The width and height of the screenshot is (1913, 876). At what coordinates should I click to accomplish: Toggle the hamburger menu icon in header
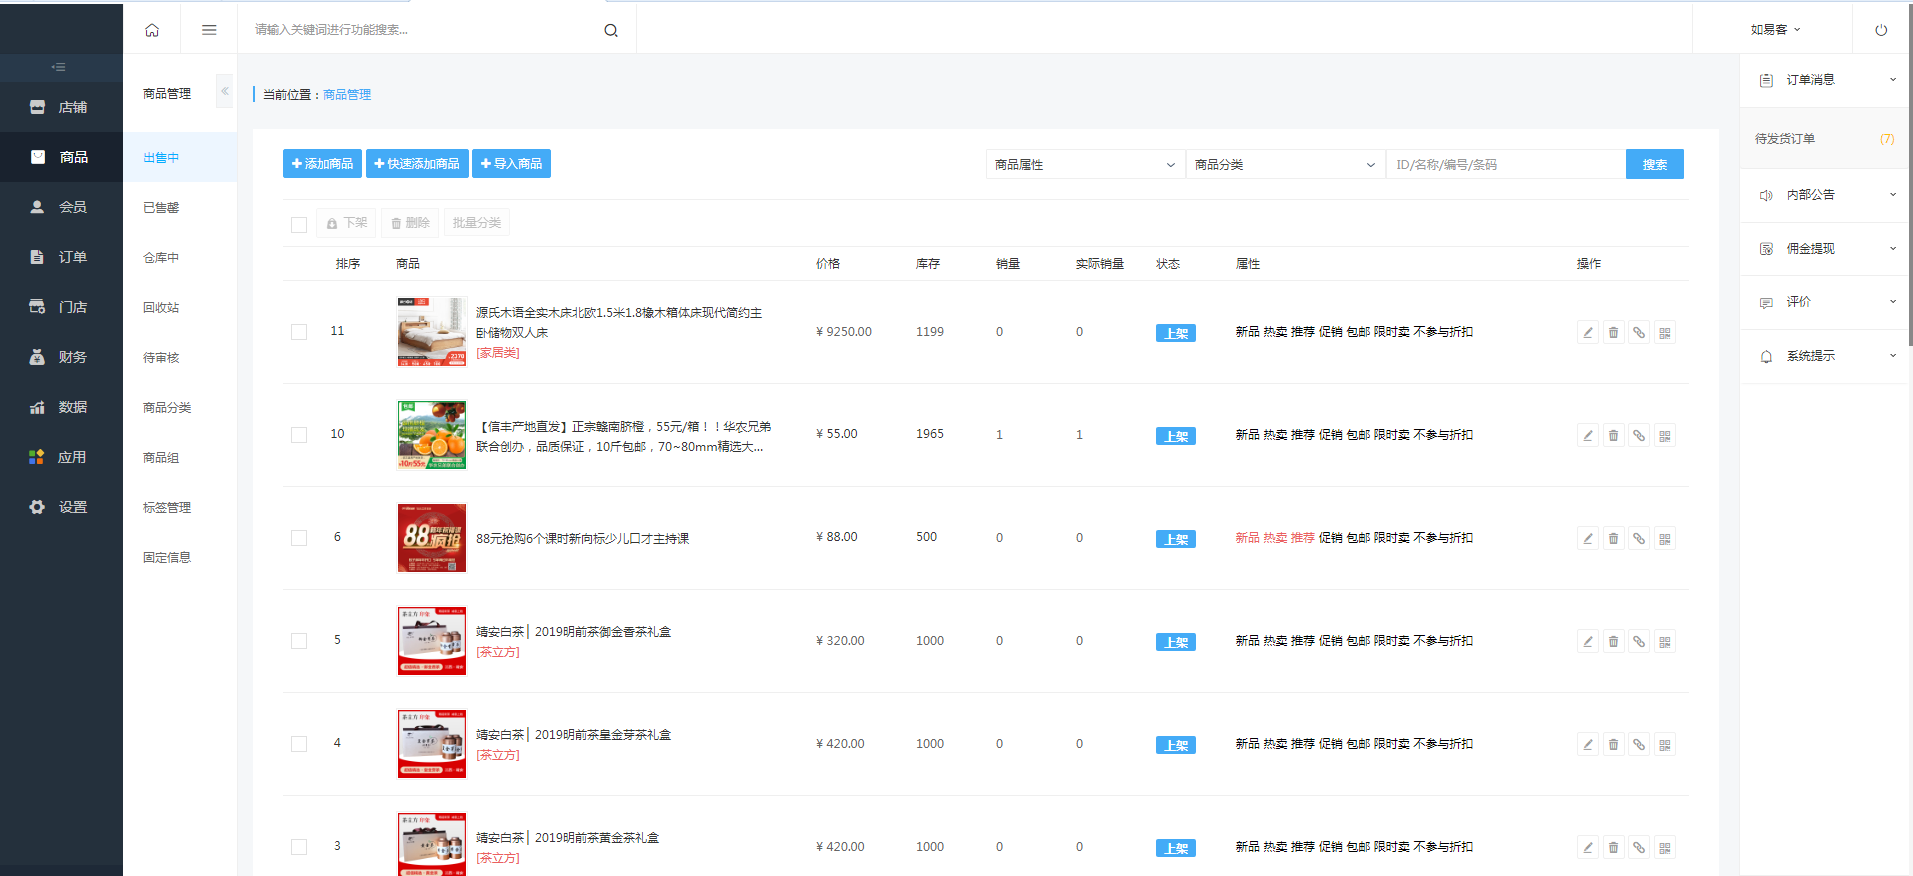pyautogui.click(x=209, y=30)
